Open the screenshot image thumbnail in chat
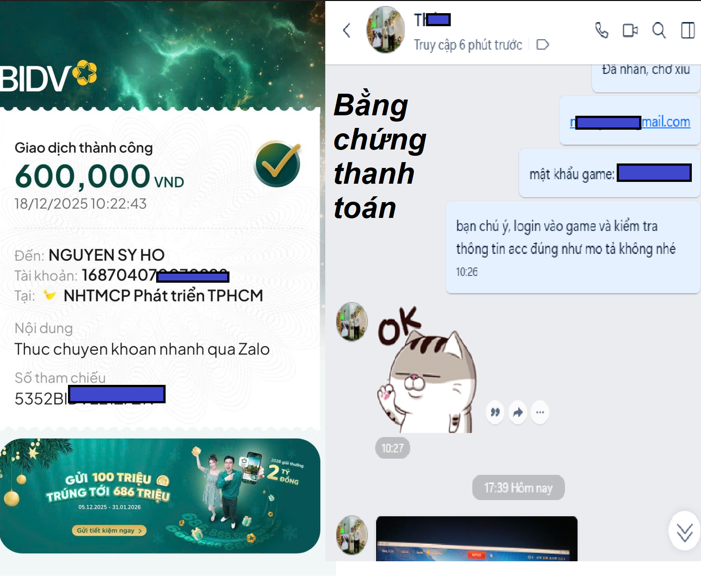The height and width of the screenshot is (576, 701). coord(477,538)
